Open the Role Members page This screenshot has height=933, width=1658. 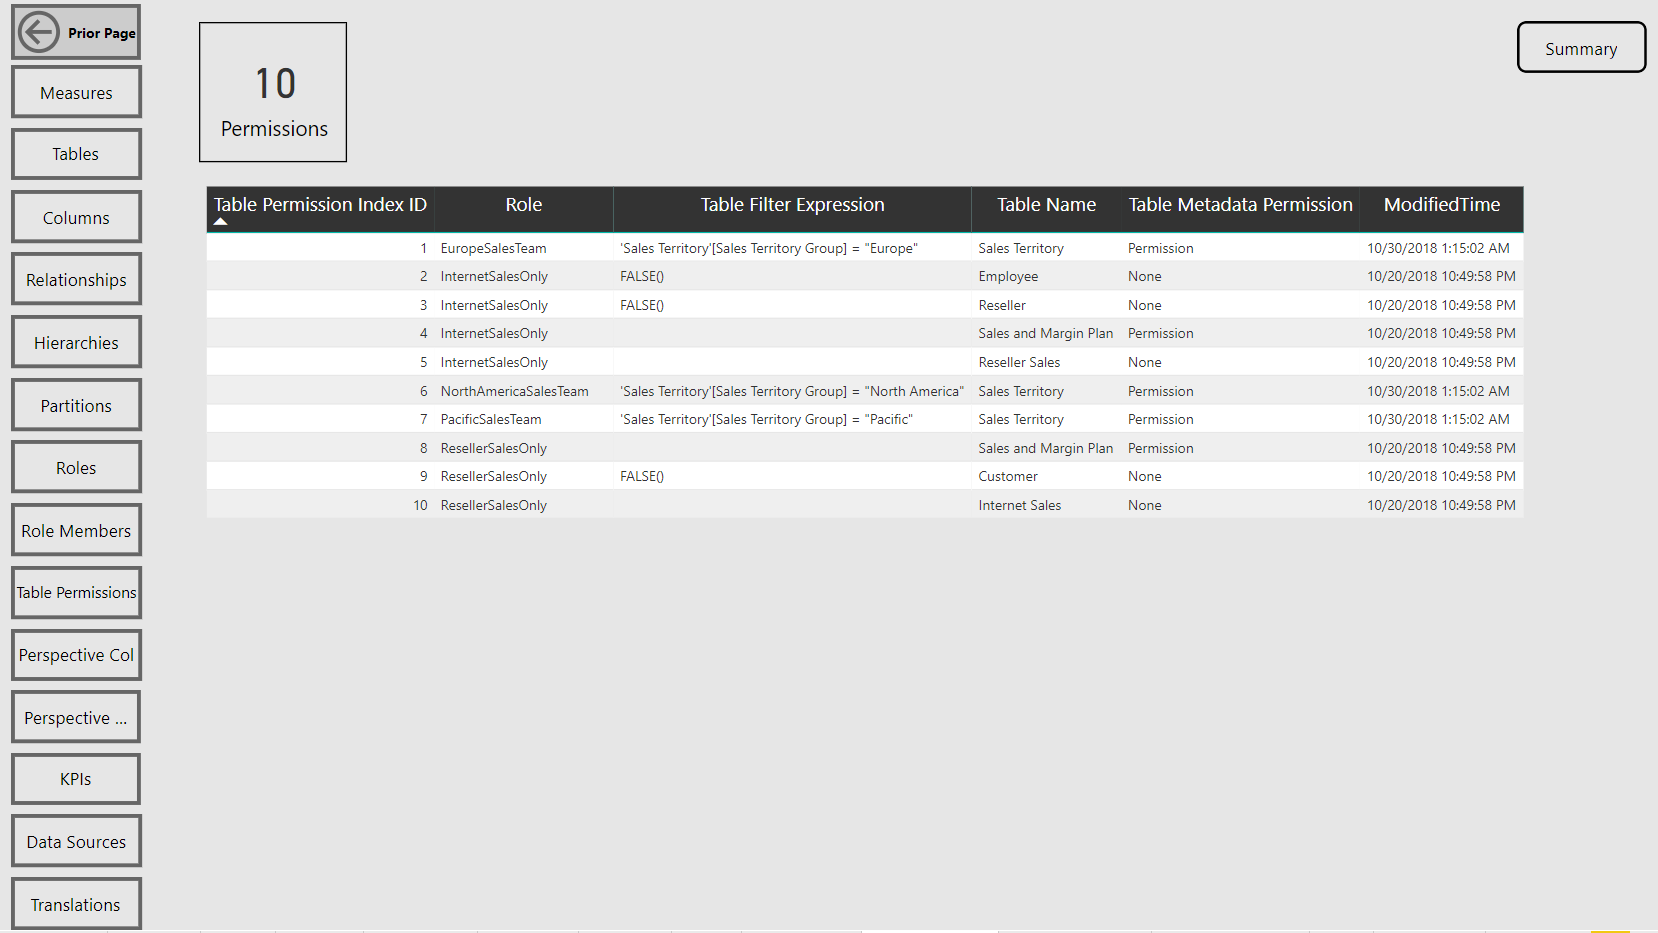pos(76,530)
